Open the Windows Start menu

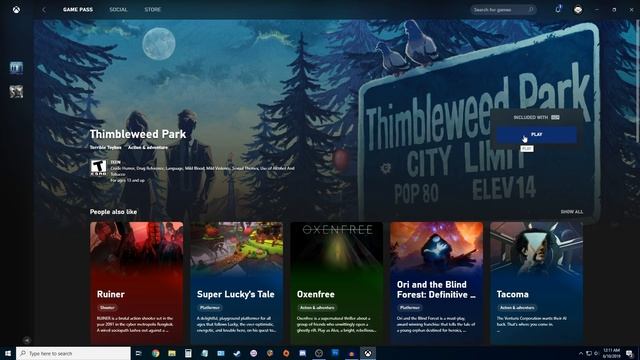8,353
